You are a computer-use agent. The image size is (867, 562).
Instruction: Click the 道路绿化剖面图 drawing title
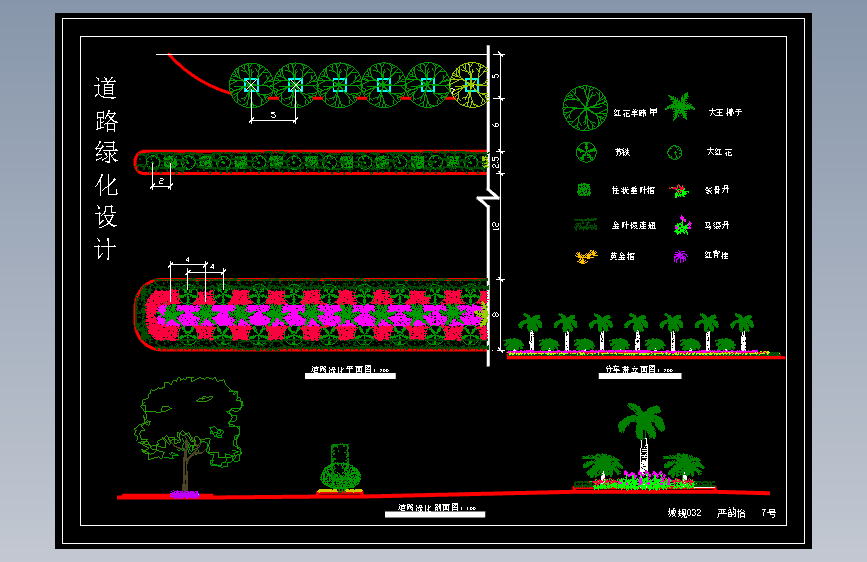click(437, 507)
